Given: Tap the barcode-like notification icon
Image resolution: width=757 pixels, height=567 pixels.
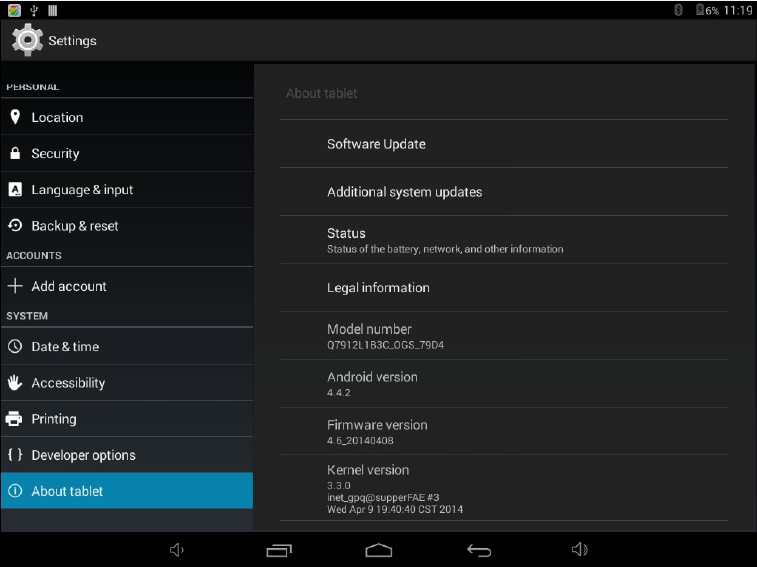Looking at the screenshot, I should [x=53, y=10].
